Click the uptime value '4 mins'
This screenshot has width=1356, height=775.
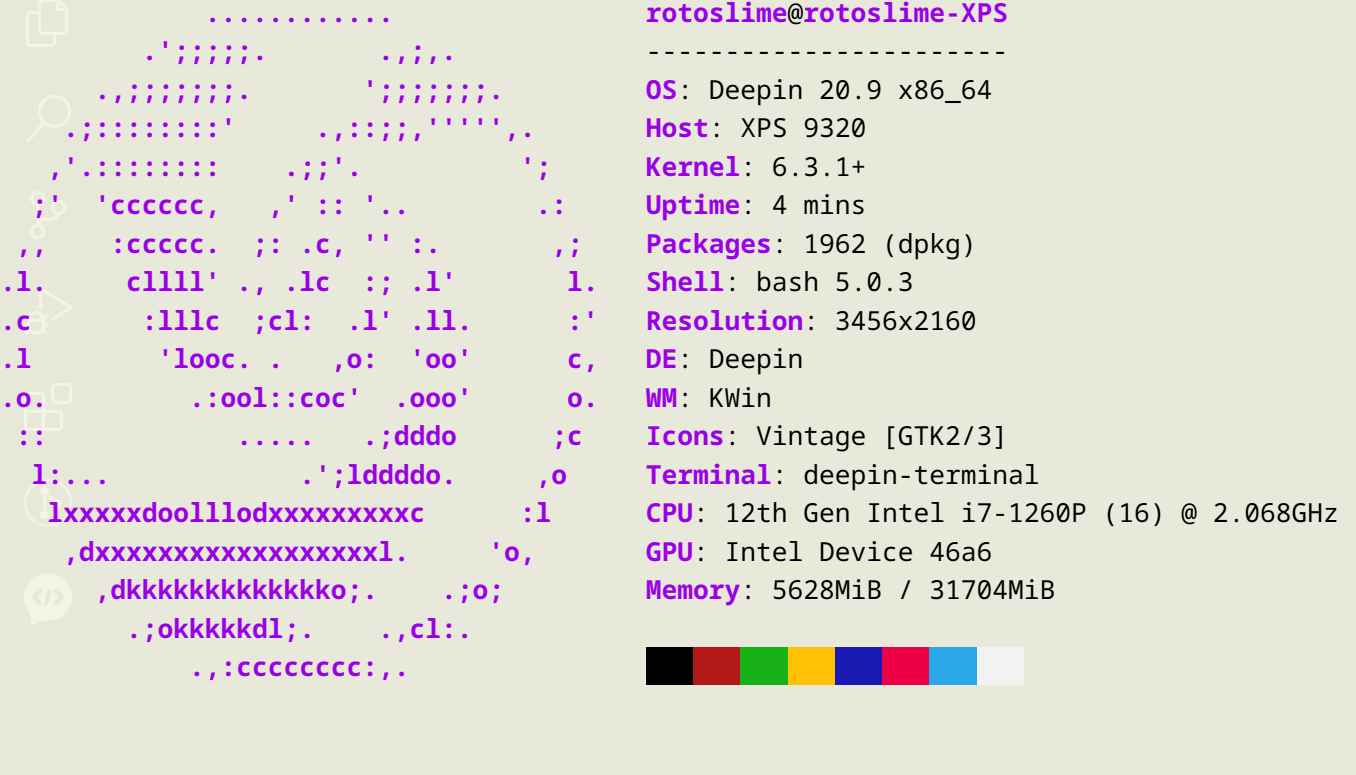[x=819, y=205]
